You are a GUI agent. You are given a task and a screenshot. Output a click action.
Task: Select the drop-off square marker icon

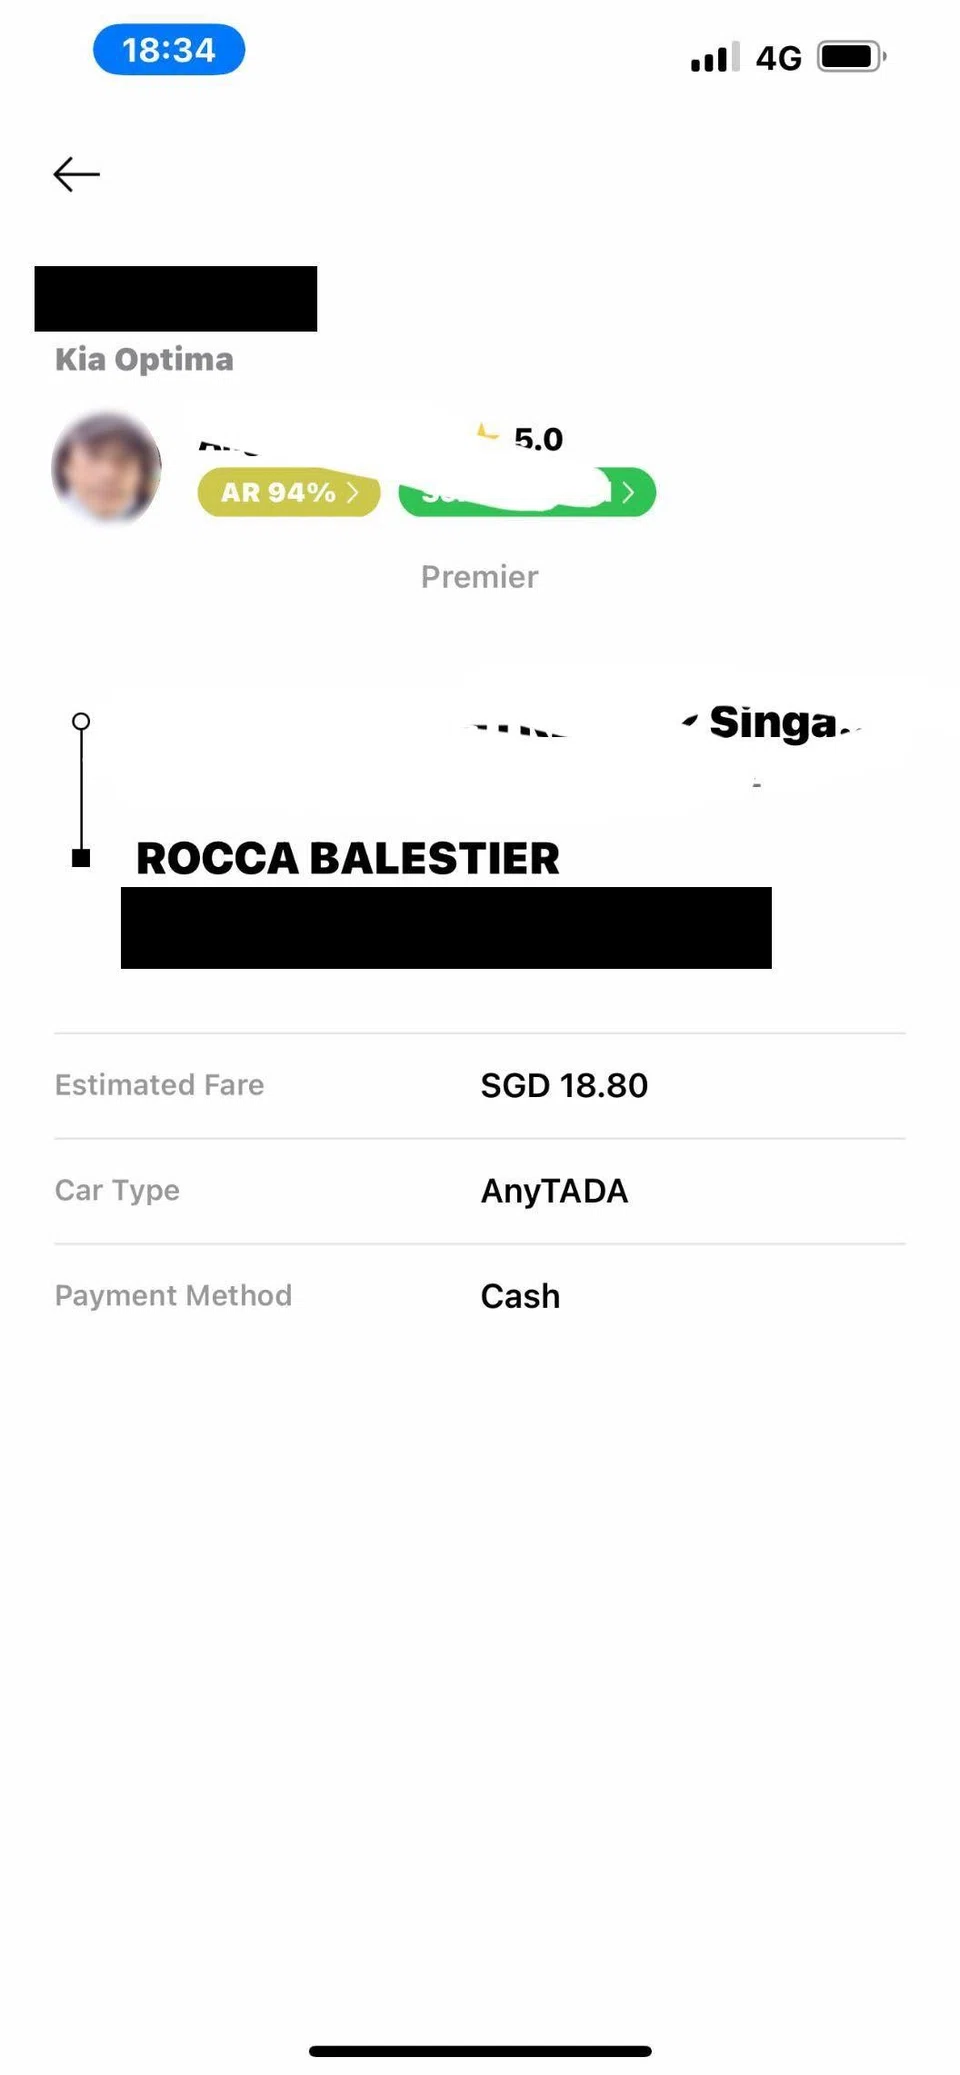click(81, 857)
